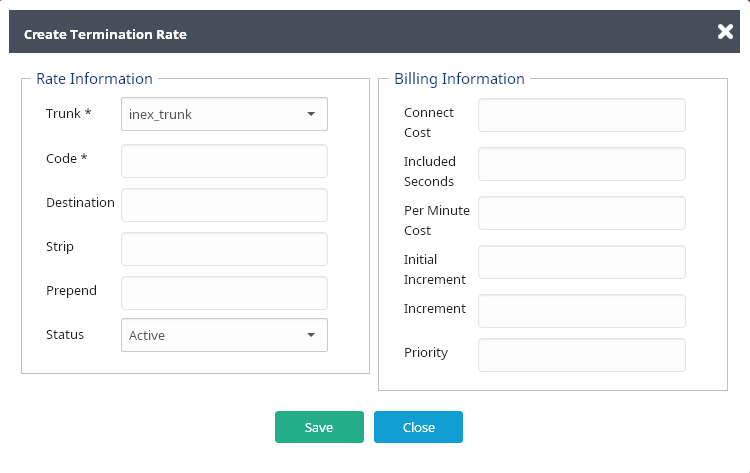Open the Status dropdown showing Active
This screenshot has width=750, height=473.
coord(224,335)
